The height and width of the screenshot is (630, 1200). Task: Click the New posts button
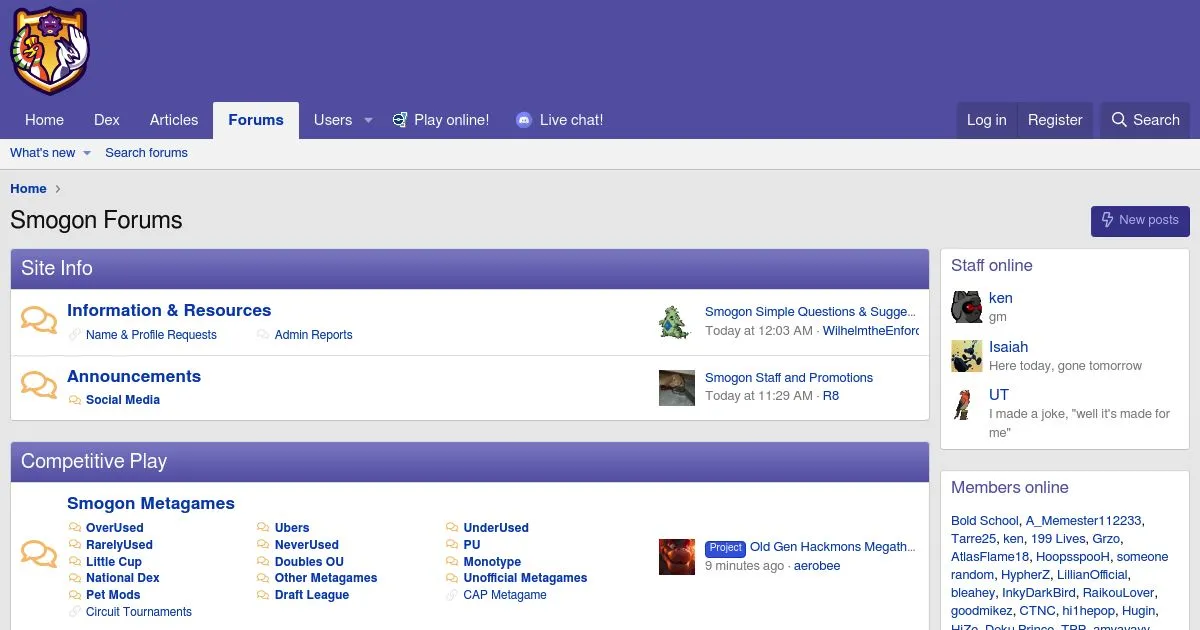(1140, 220)
